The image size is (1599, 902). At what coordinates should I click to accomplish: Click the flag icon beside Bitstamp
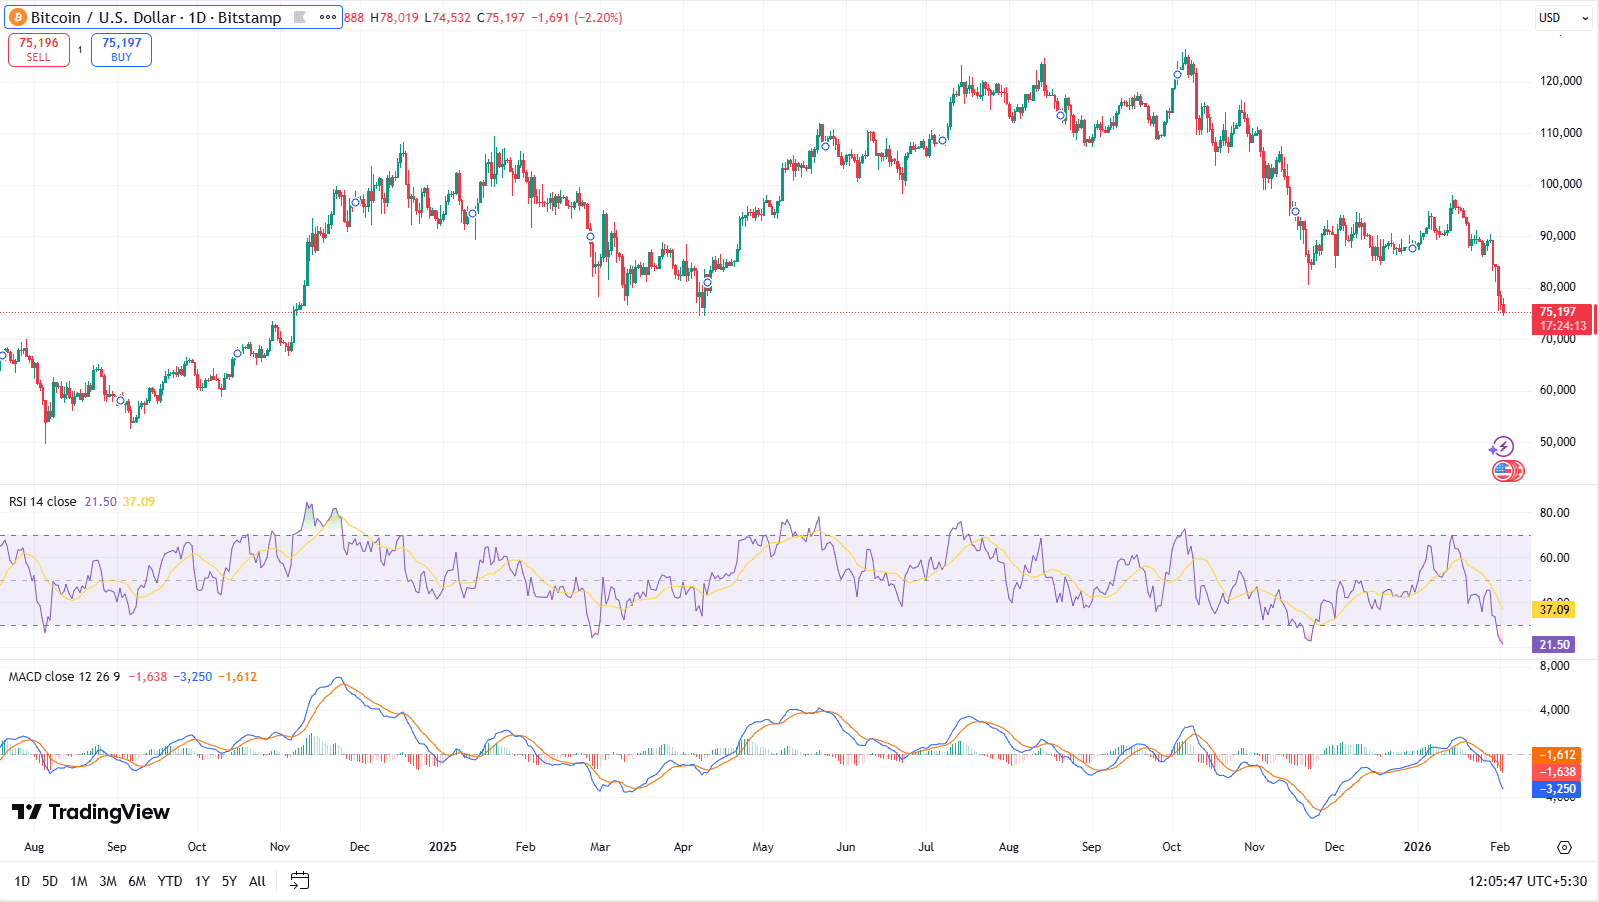pyautogui.click(x=300, y=18)
